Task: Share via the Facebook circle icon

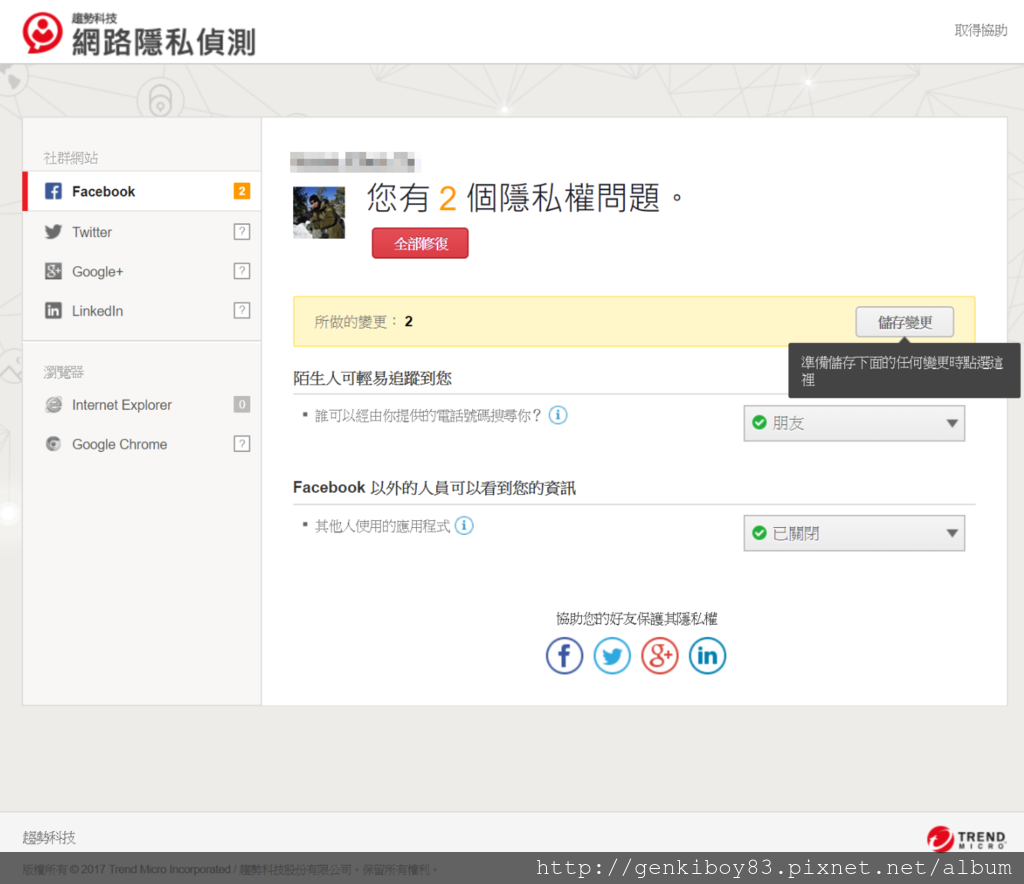Action: [x=564, y=655]
